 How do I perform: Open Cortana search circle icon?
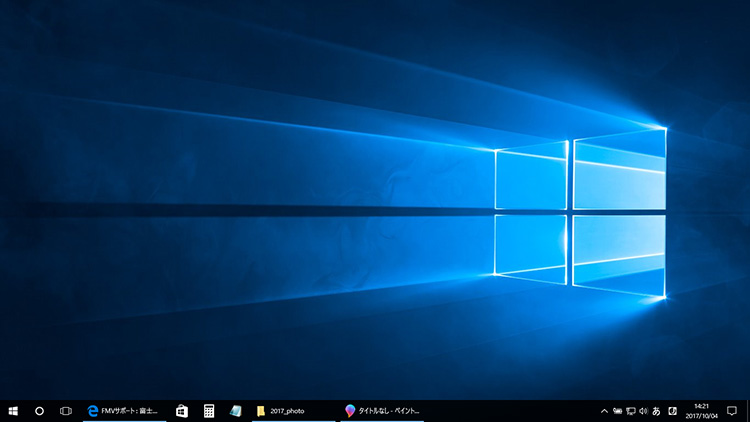40,411
